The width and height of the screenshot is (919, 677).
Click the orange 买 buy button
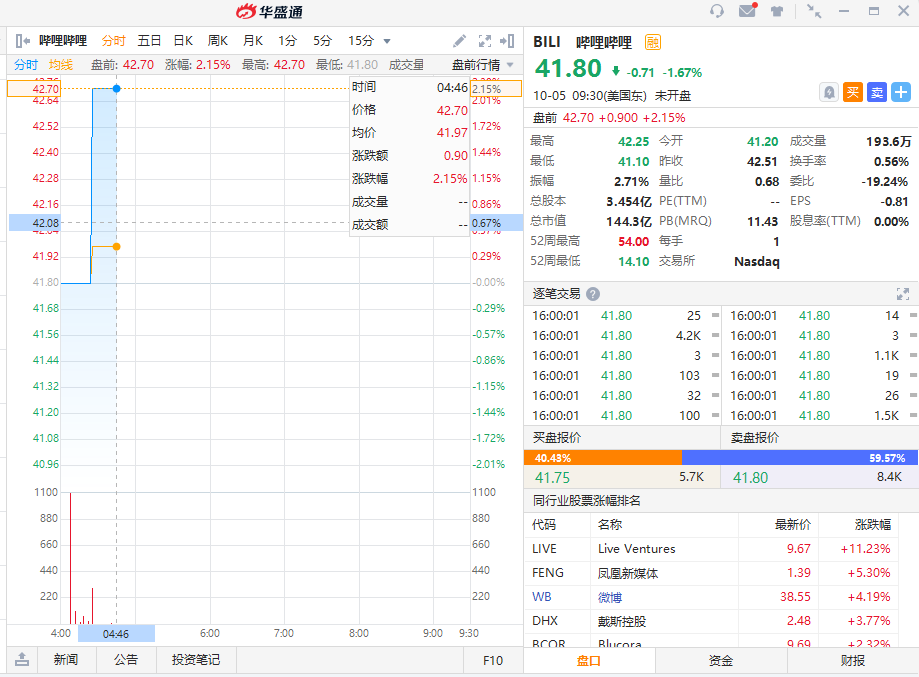pyautogui.click(x=852, y=92)
